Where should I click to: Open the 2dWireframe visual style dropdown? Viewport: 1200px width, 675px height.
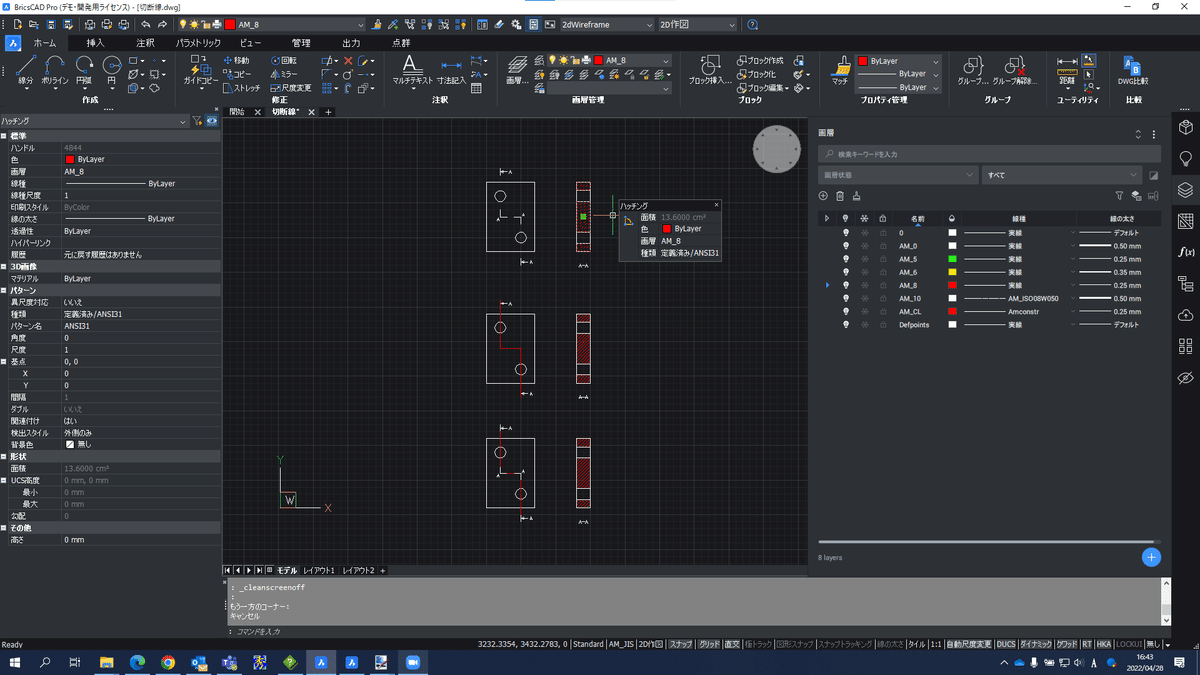pyautogui.click(x=607, y=24)
